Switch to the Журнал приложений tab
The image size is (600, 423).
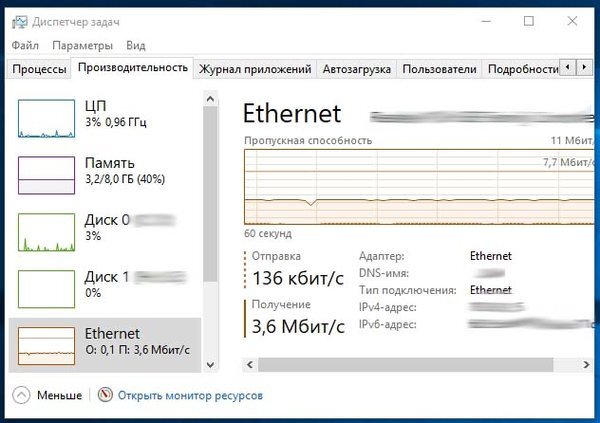255,69
